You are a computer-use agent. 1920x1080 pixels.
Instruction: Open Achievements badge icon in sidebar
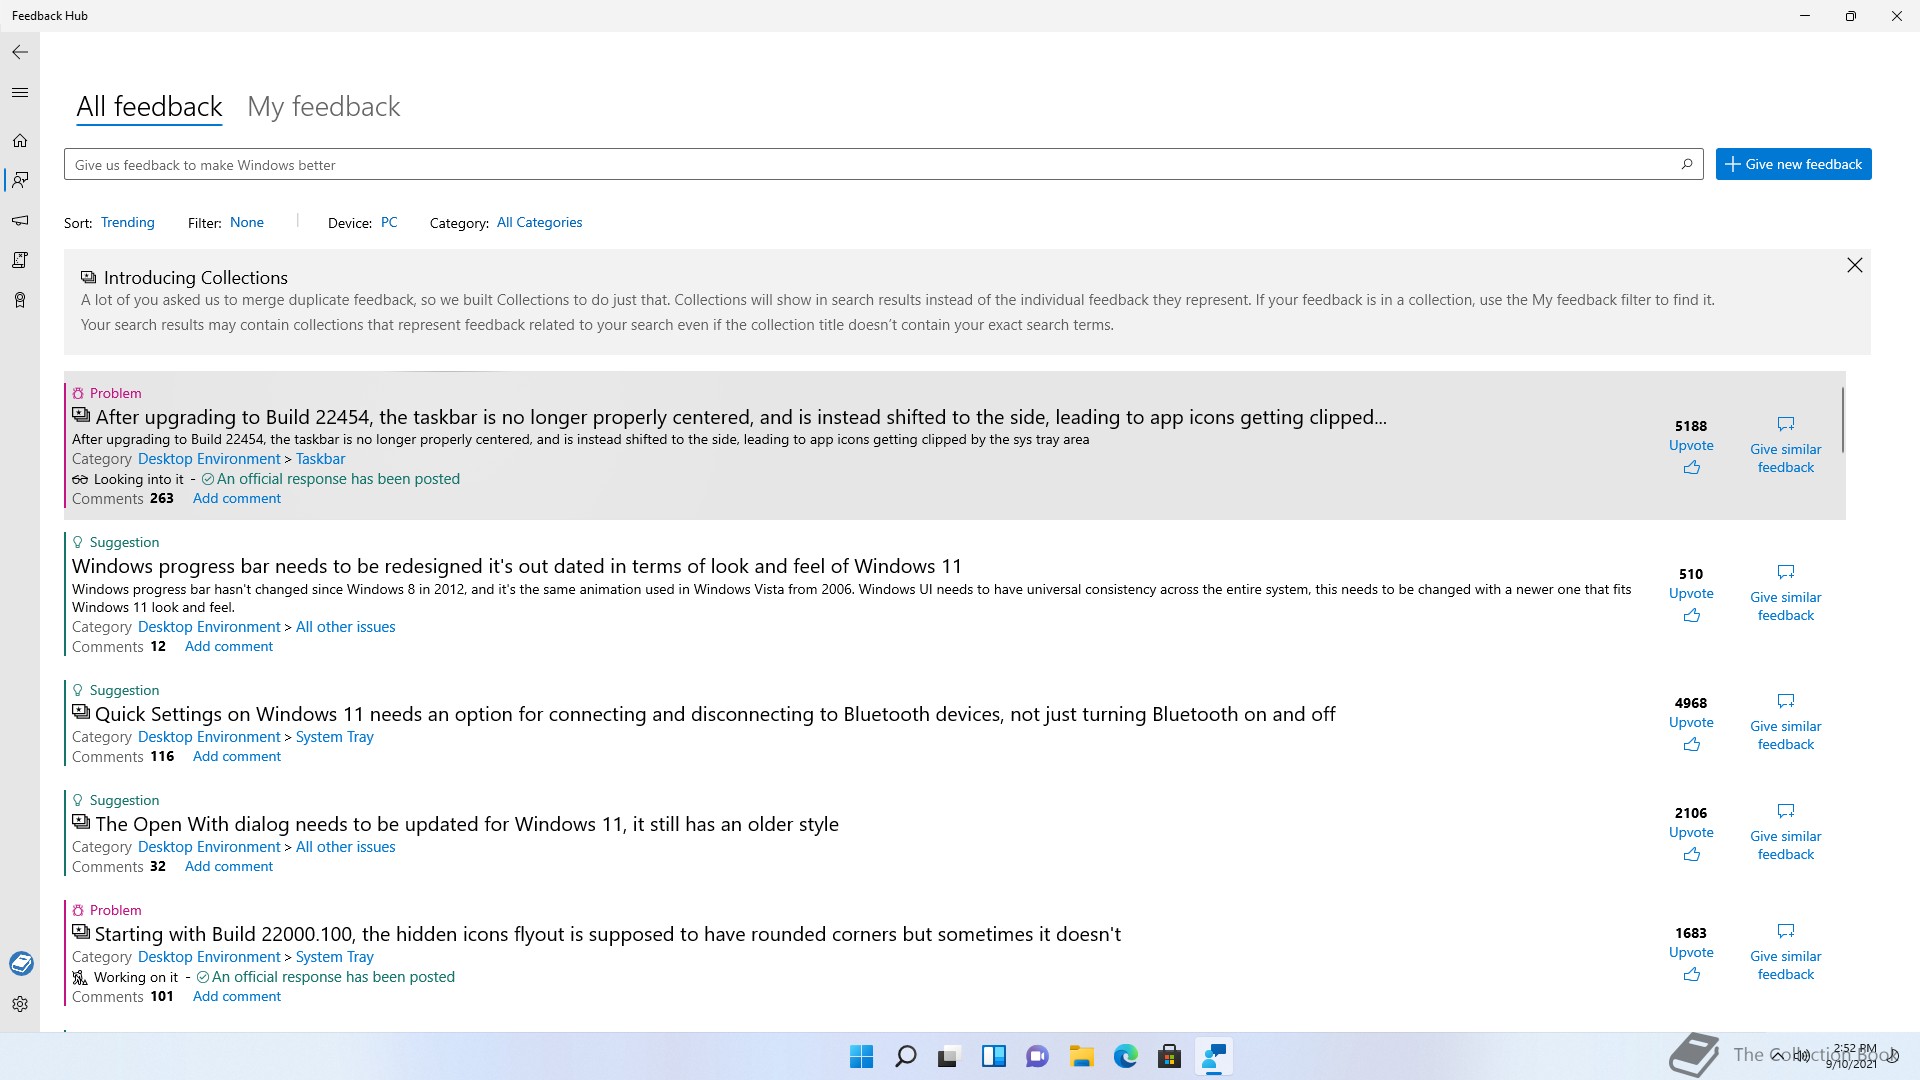point(20,300)
